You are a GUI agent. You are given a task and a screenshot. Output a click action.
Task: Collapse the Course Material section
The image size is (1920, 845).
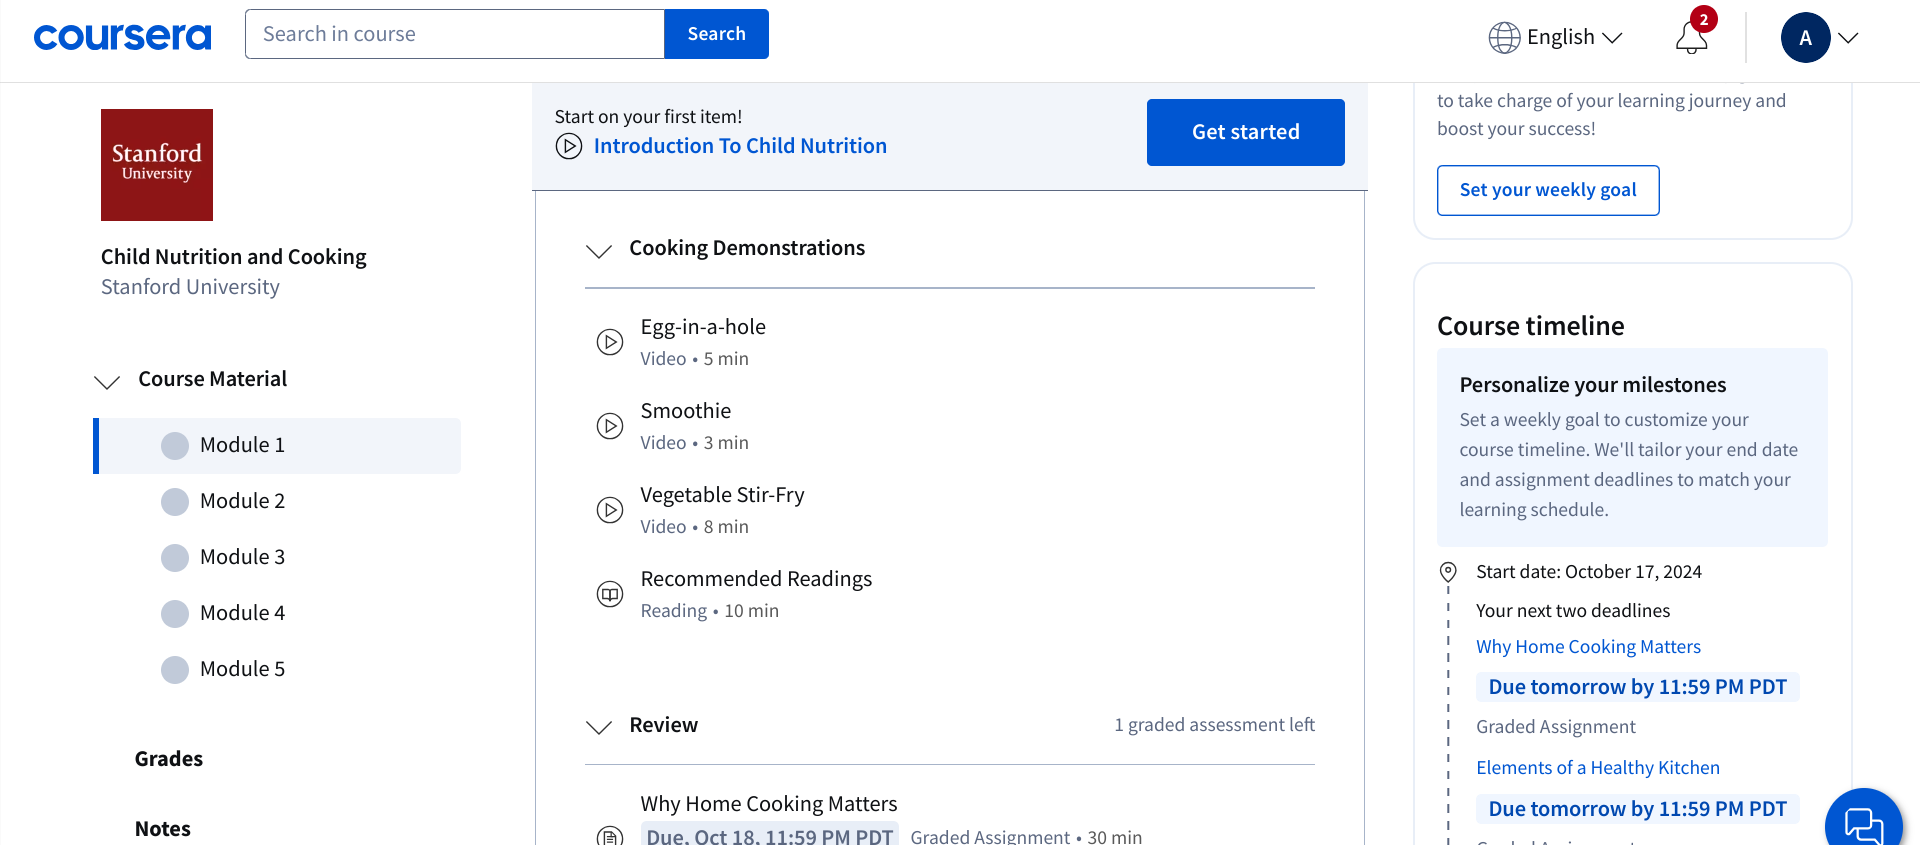[x=107, y=381]
